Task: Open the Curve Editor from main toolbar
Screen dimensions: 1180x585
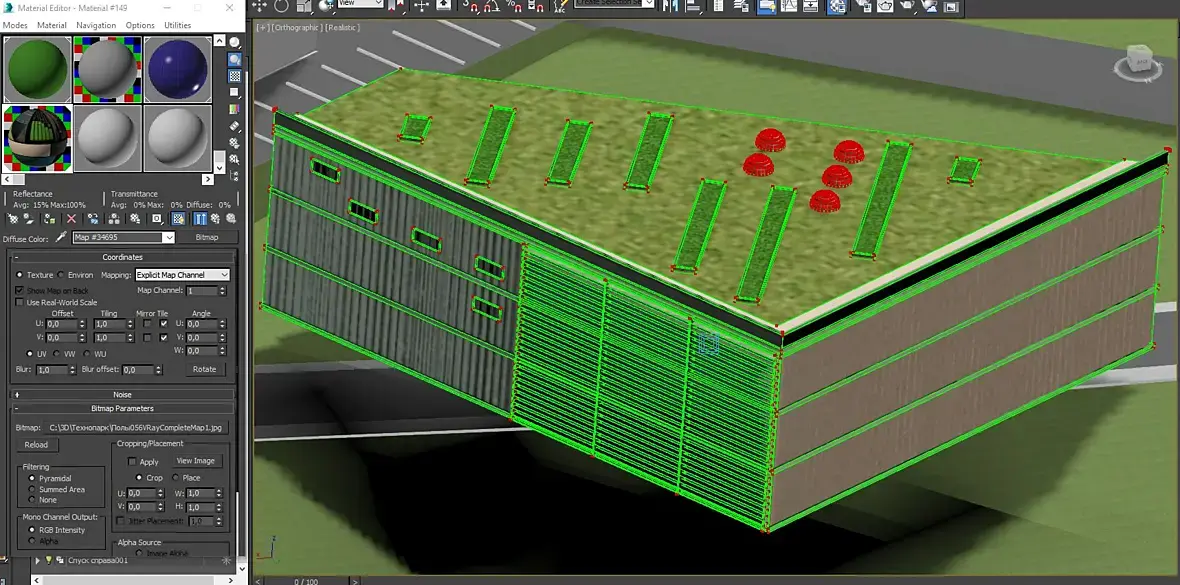Action: [x=789, y=6]
